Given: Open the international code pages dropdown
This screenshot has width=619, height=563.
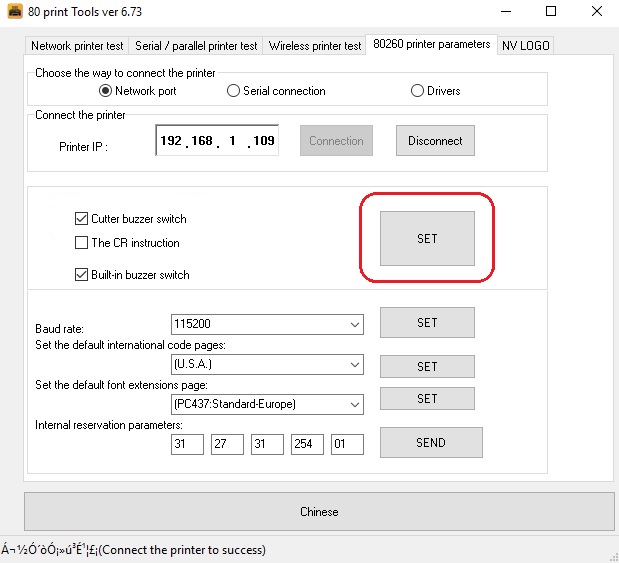Looking at the screenshot, I should (x=355, y=365).
